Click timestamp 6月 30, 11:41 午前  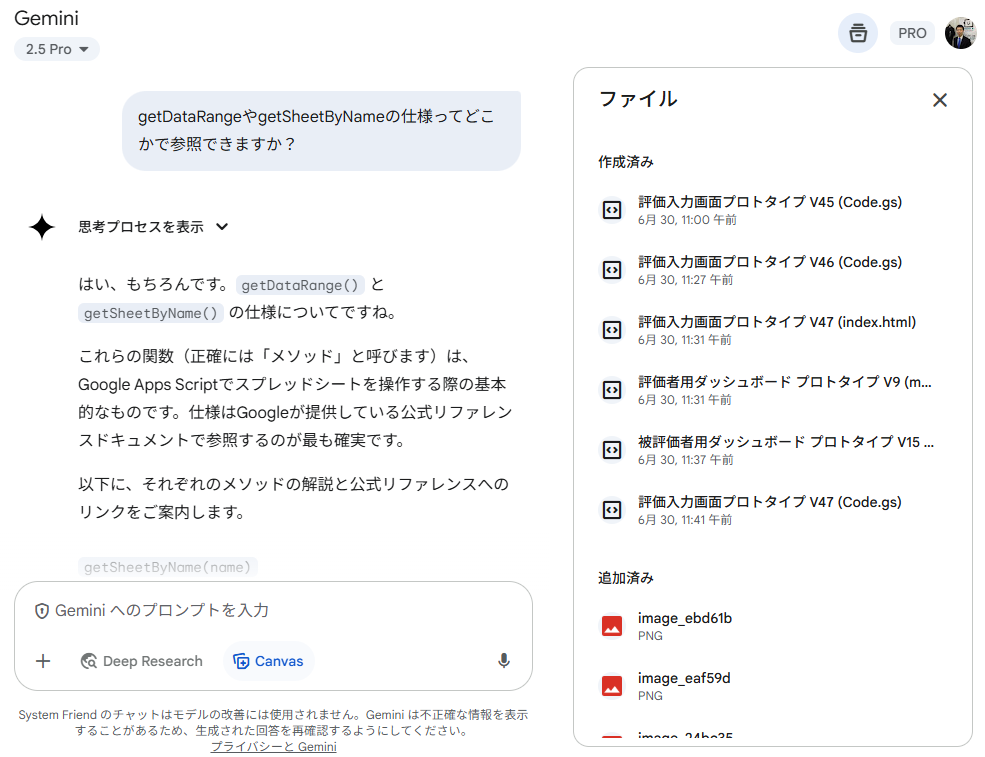coord(685,520)
